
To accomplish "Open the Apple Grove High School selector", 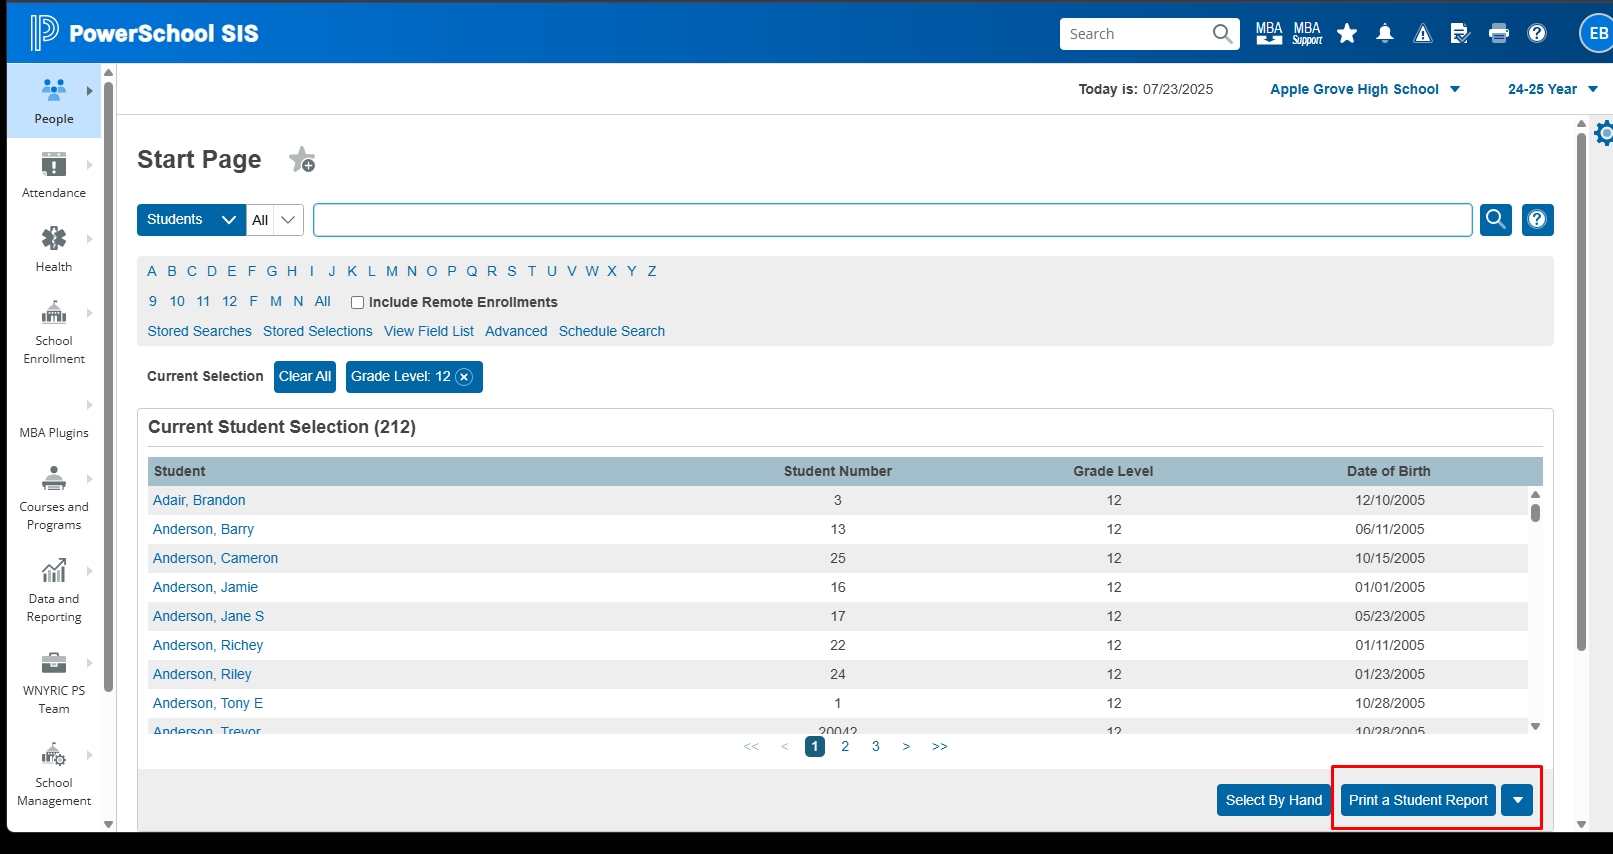I will point(1364,89).
